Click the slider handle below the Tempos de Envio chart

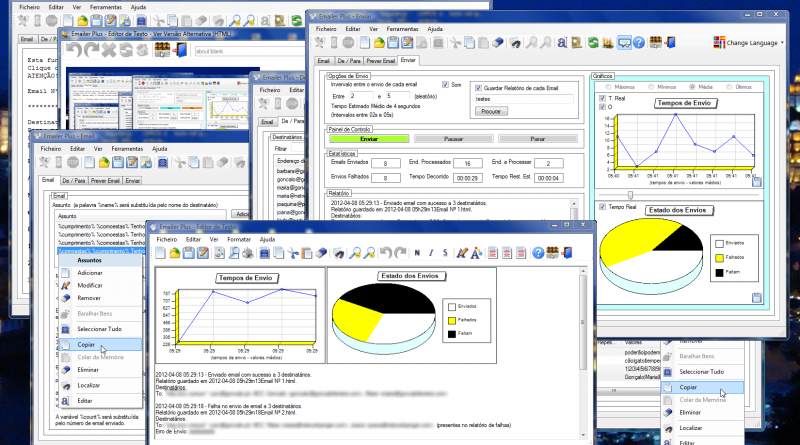point(629,194)
